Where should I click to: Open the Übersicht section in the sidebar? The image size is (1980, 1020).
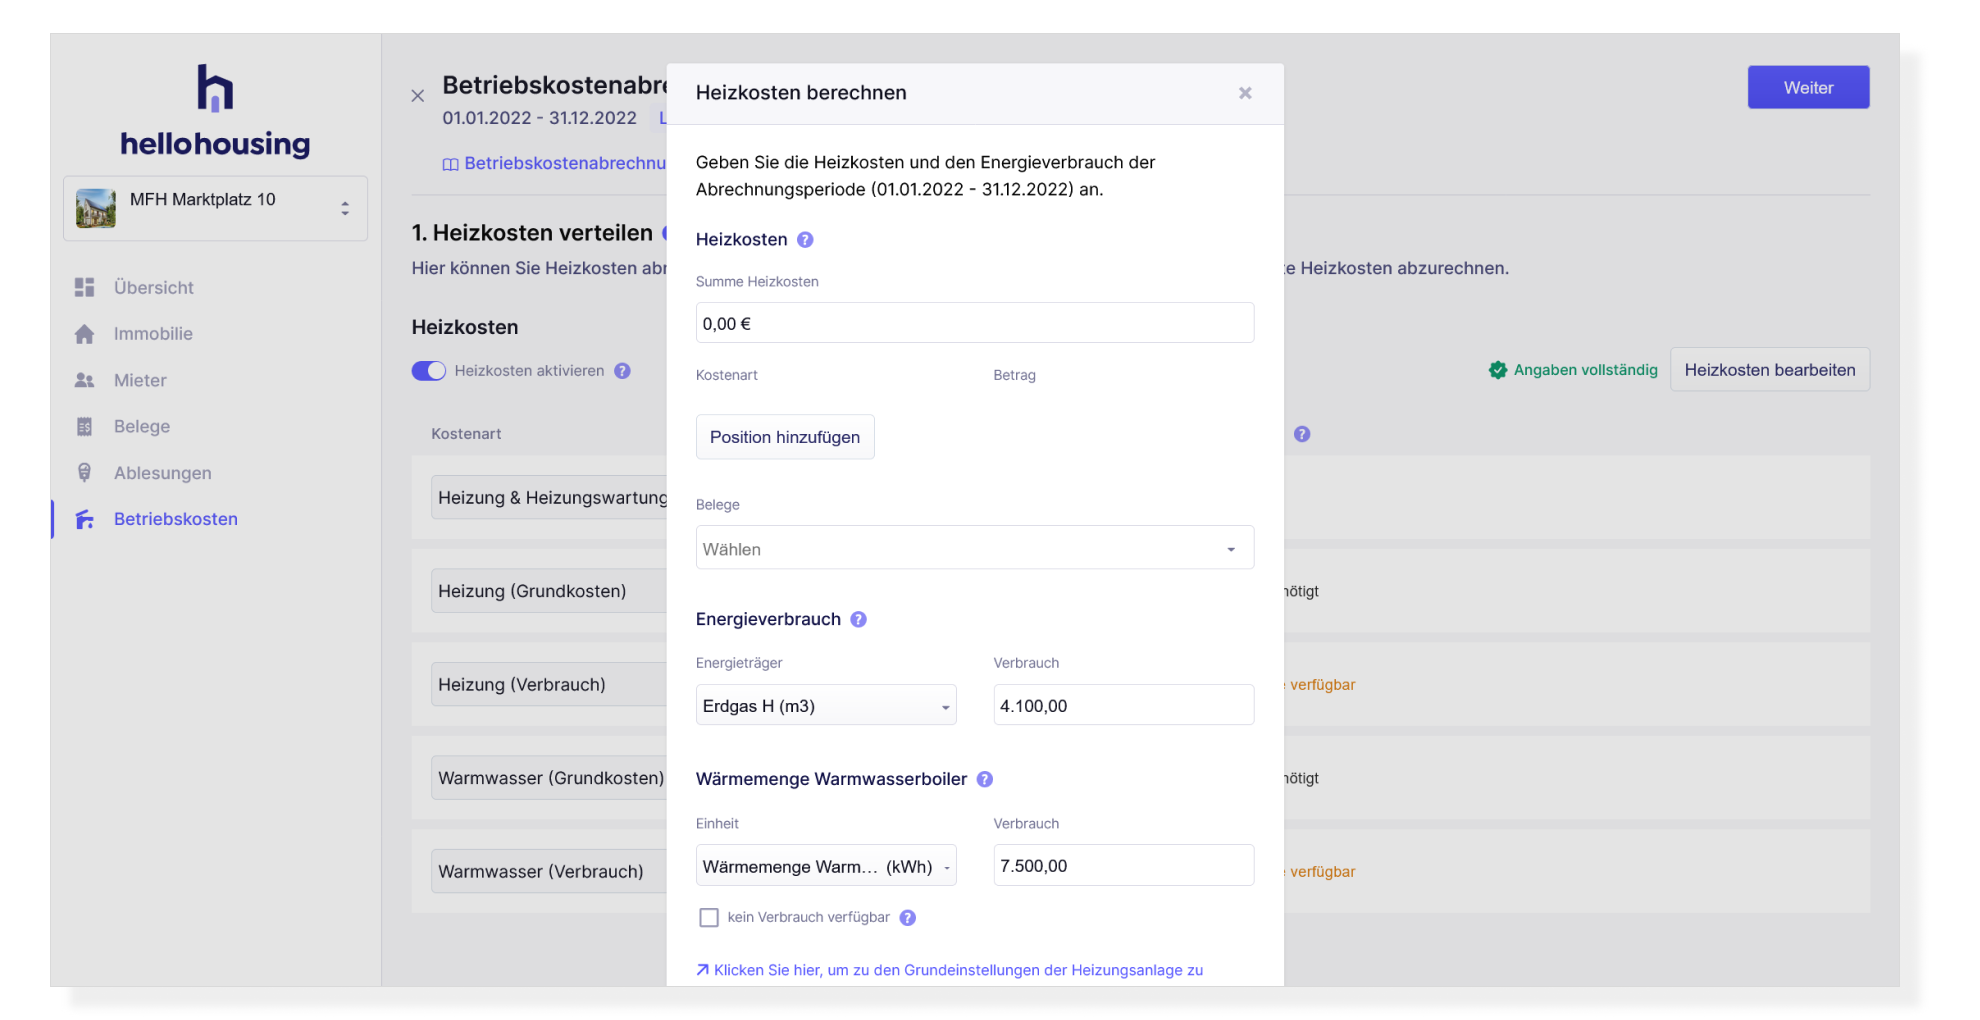pyautogui.click(x=87, y=287)
